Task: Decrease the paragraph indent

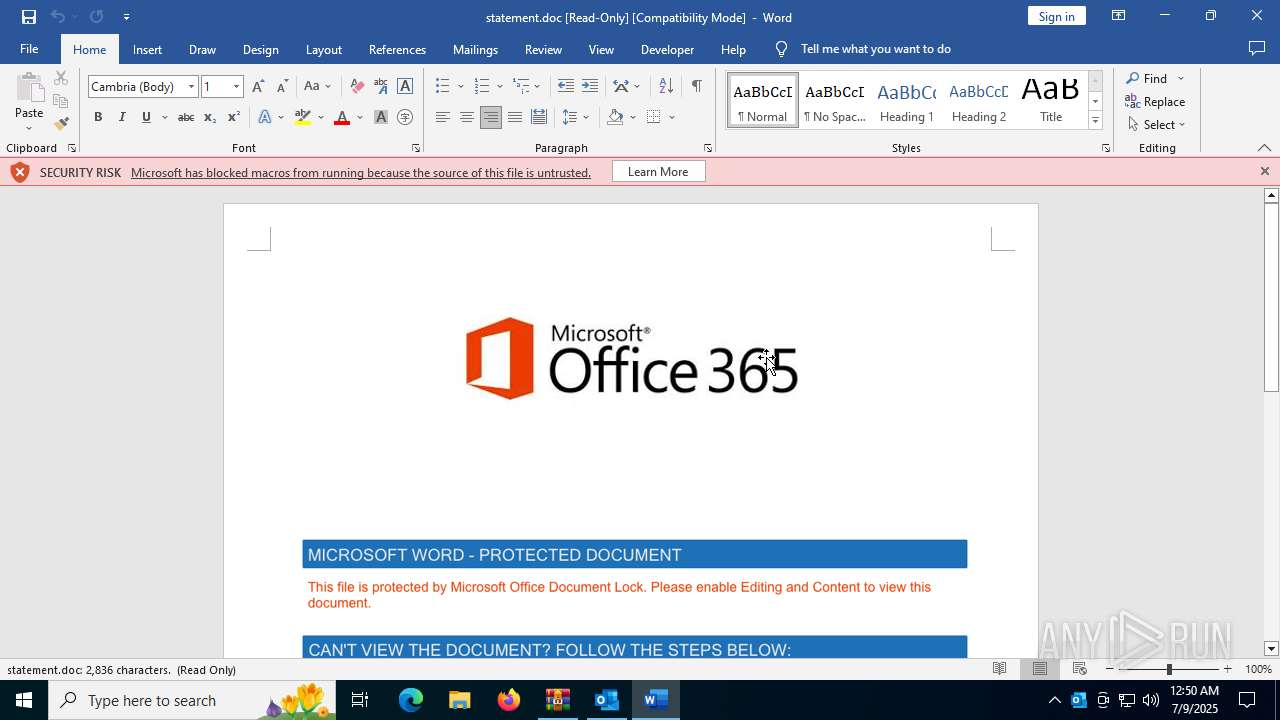Action: pyautogui.click(x=566, y=87)
